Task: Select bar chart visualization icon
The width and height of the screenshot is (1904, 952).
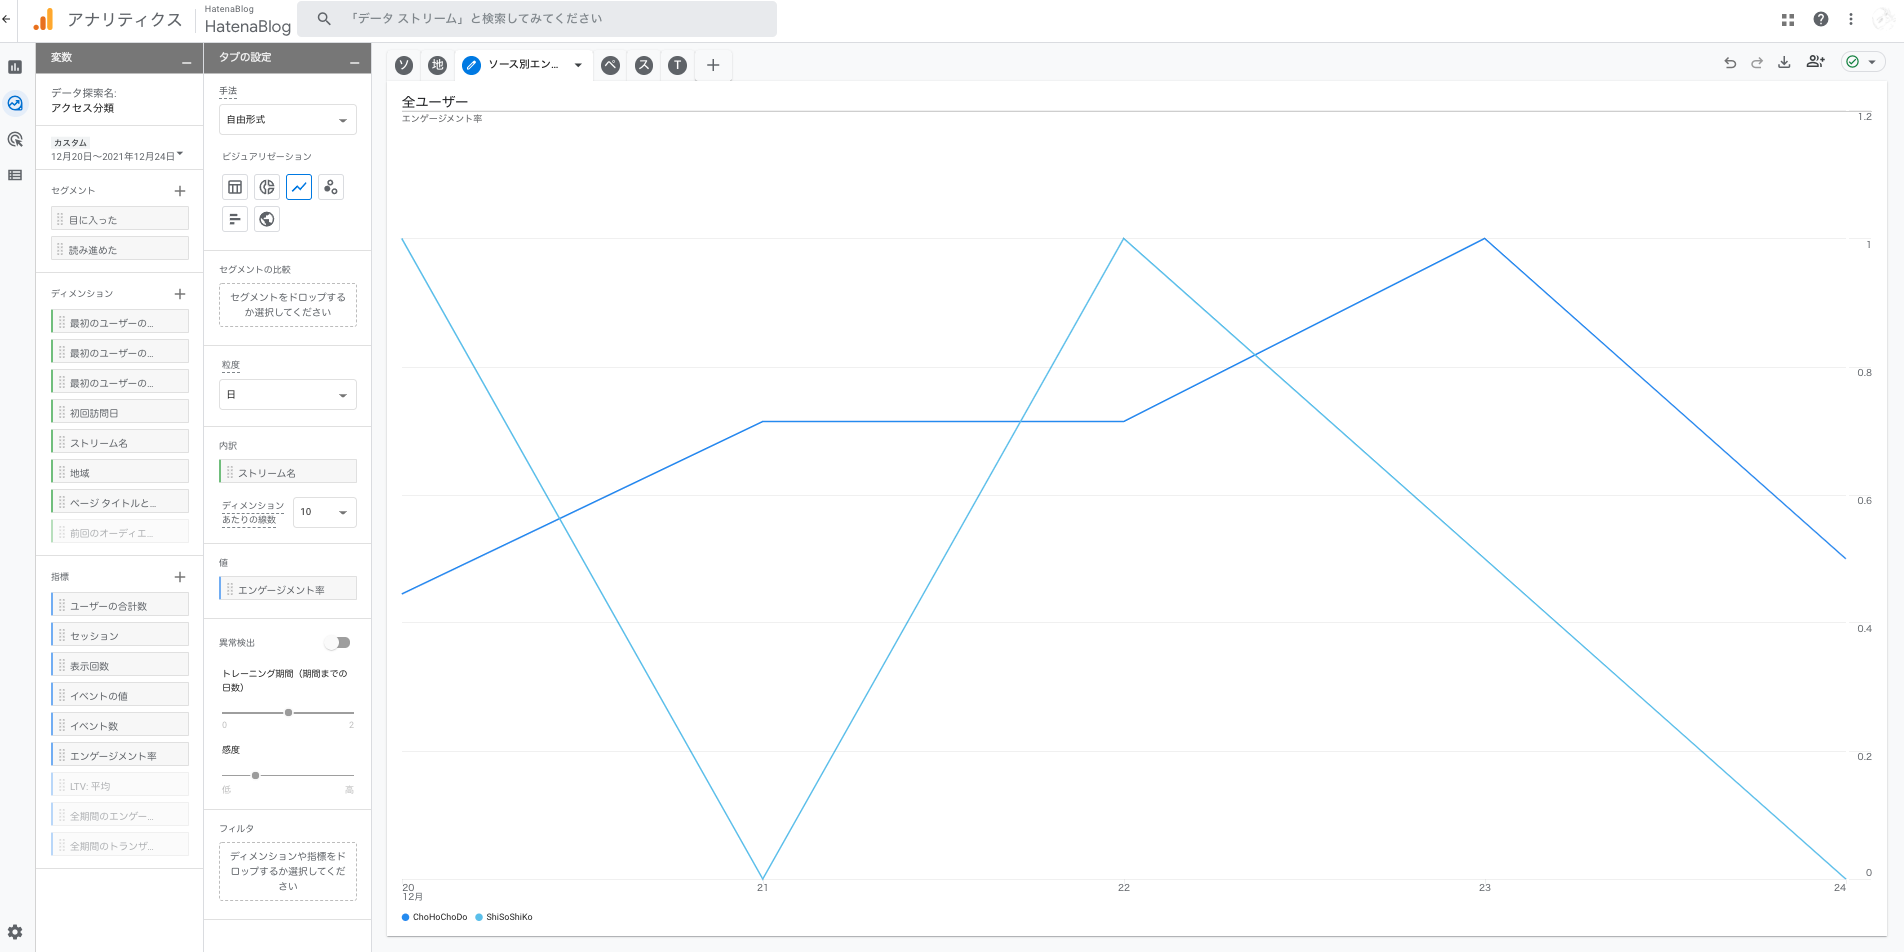Action: pyautogui.click(x=235, y=219)
